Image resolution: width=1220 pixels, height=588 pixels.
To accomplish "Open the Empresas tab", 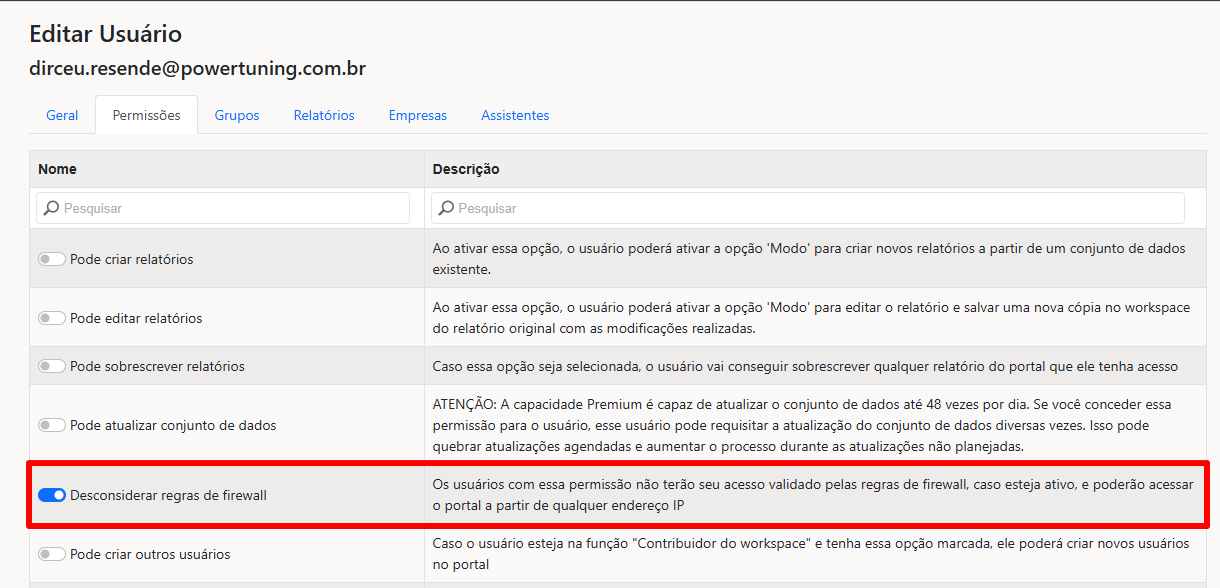I will coord(418,115).
